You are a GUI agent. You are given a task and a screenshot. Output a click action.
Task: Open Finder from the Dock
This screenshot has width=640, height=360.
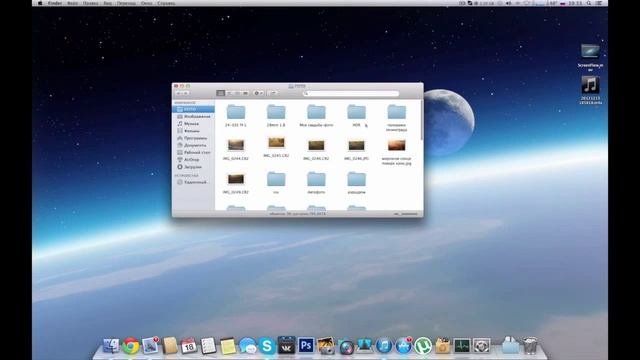pyautogui.click(x=111, y=346)
